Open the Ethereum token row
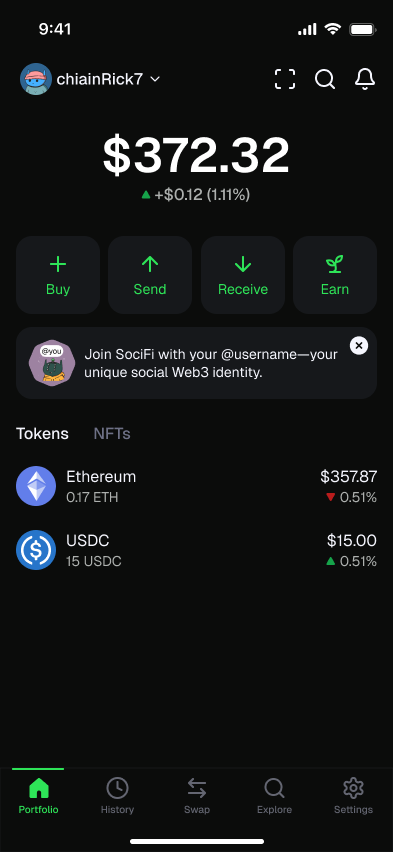 pos(196,486)
